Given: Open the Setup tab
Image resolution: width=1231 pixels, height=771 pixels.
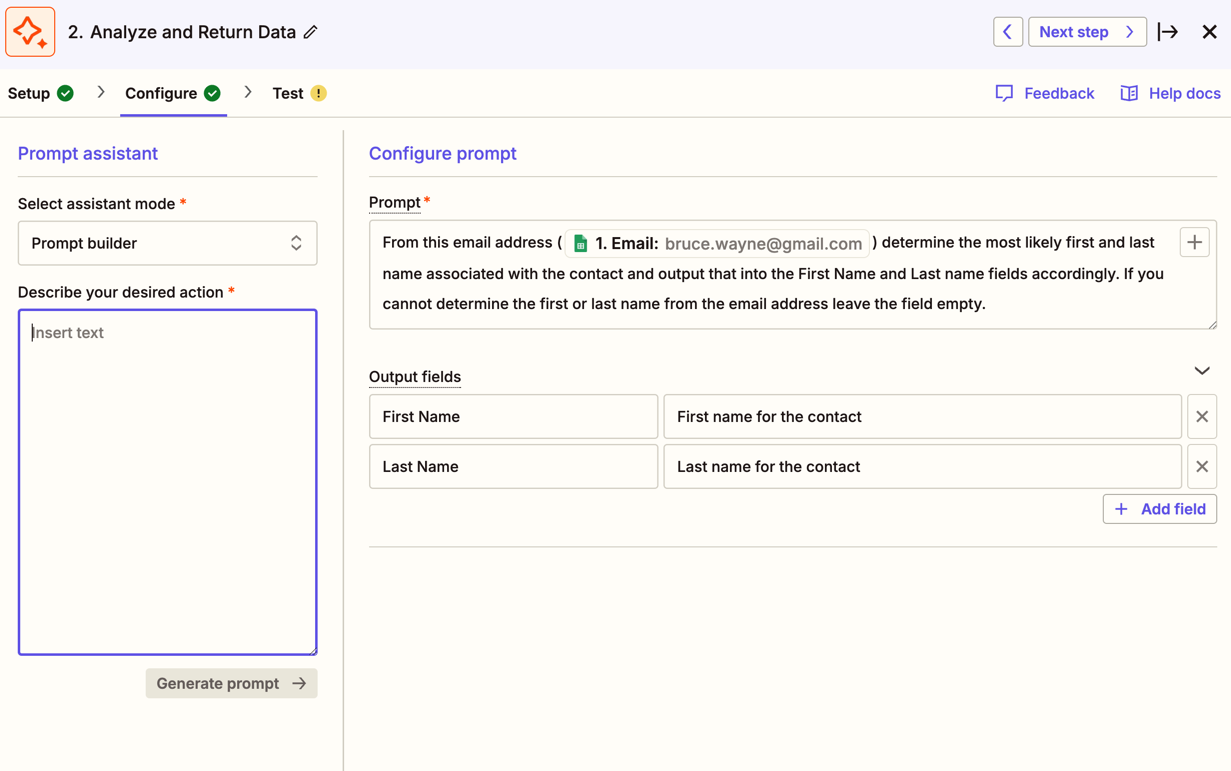Looking at the screenshot, I should click(41, 93).
